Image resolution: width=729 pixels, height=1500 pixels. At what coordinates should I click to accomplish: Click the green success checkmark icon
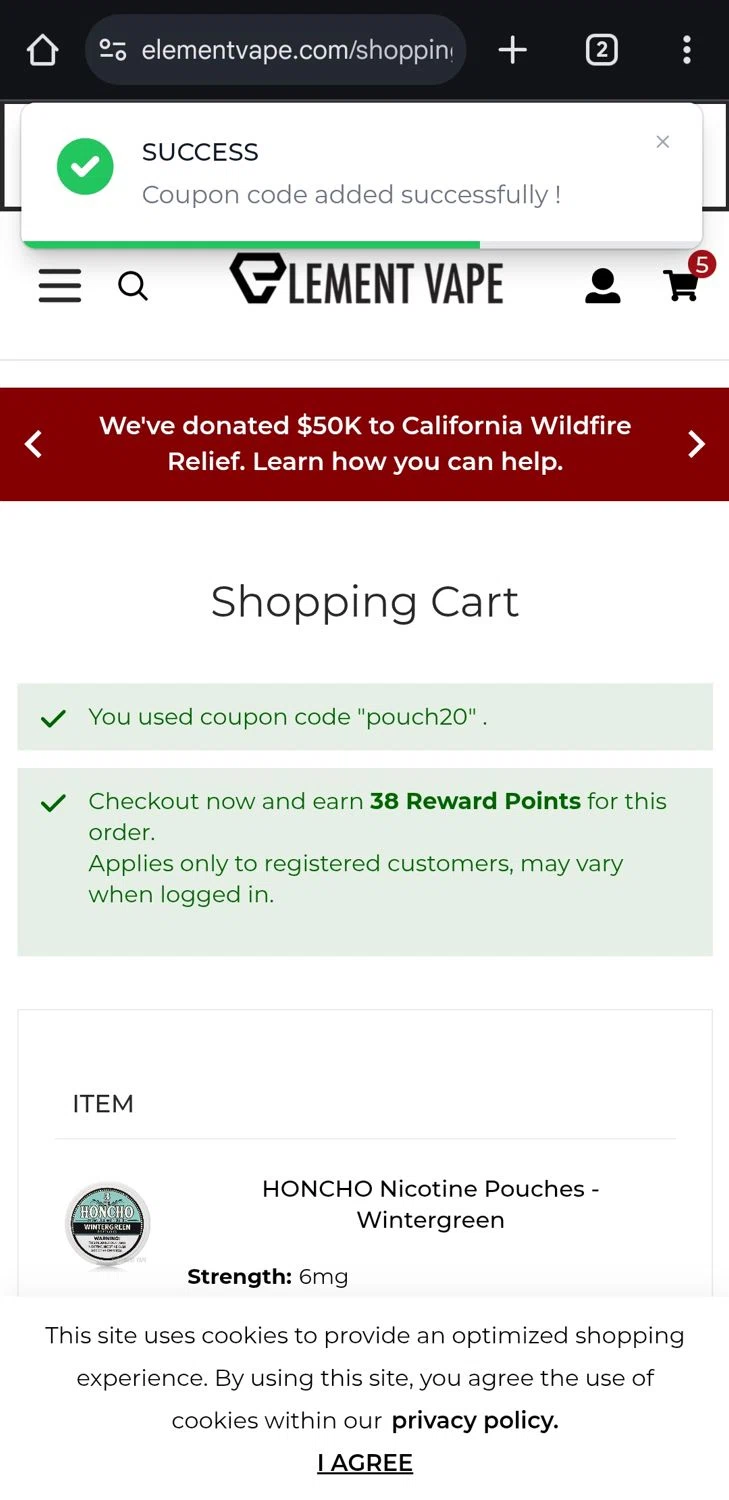[85, 167]
